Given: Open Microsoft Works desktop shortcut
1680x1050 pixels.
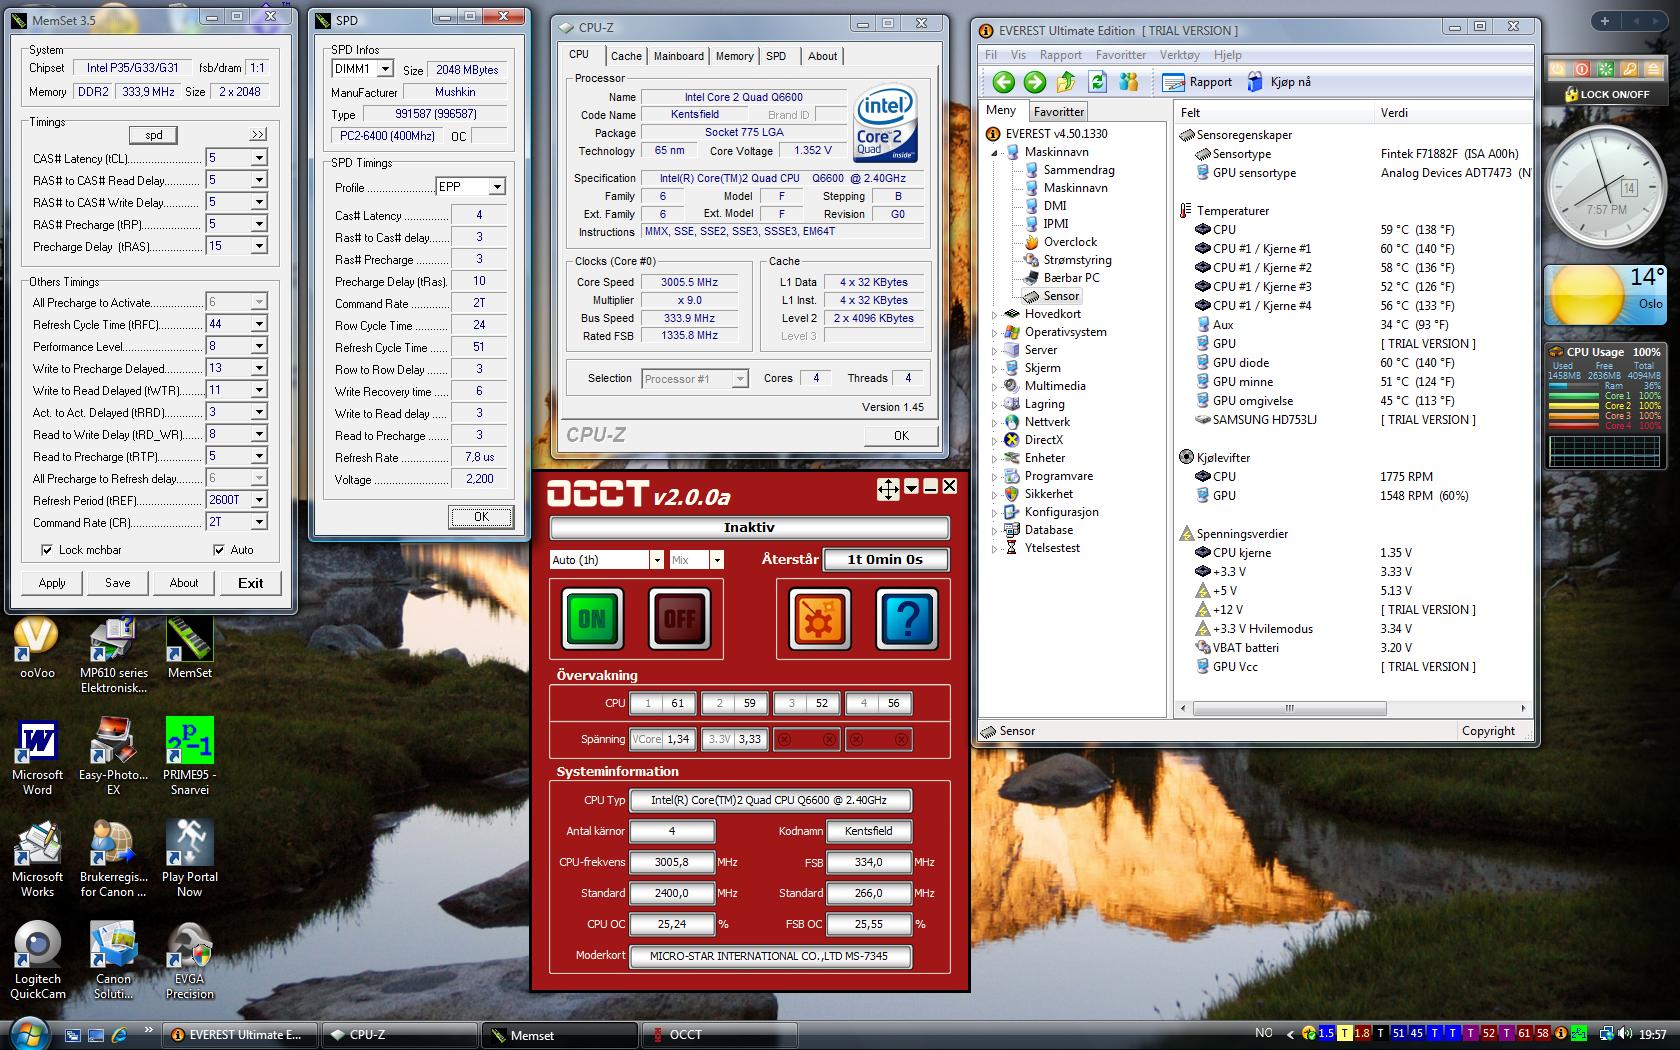Looking at the screenshot, I should [37, 859].
